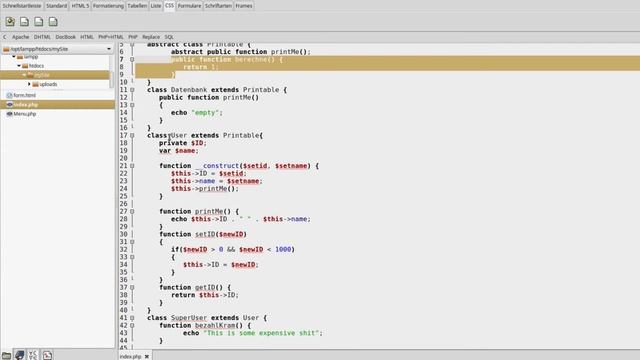Switch to the Standard toolbar tab
The height and width of the screenshot is (360, 640).
[56, 6]
